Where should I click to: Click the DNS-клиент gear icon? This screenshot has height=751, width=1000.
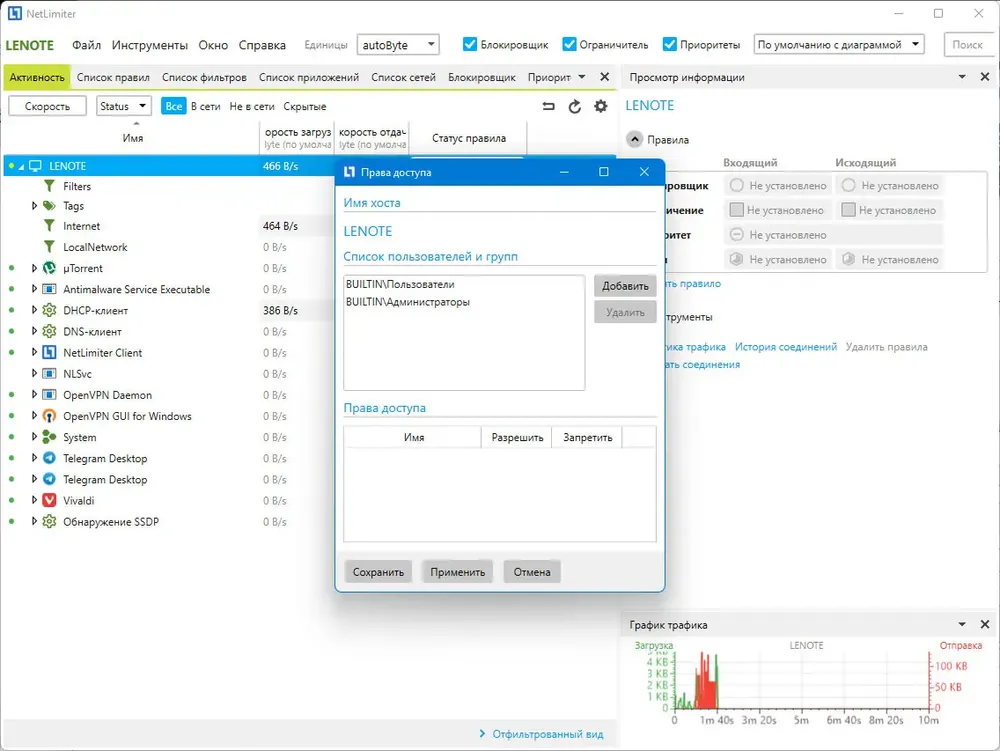tap(49, 332)
